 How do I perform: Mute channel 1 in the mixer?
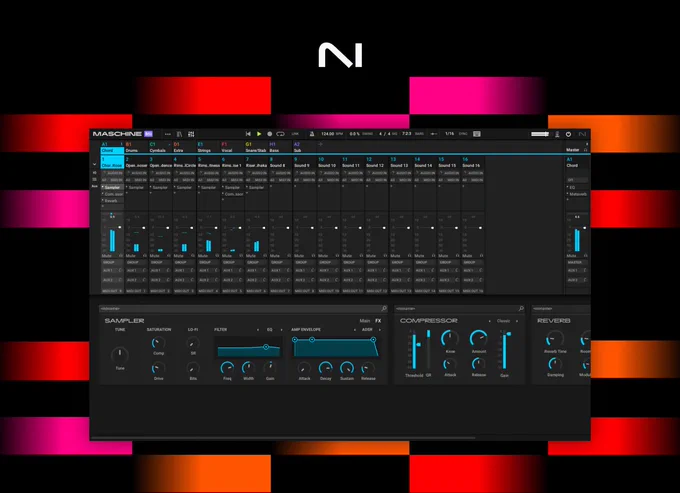point(107,256)
